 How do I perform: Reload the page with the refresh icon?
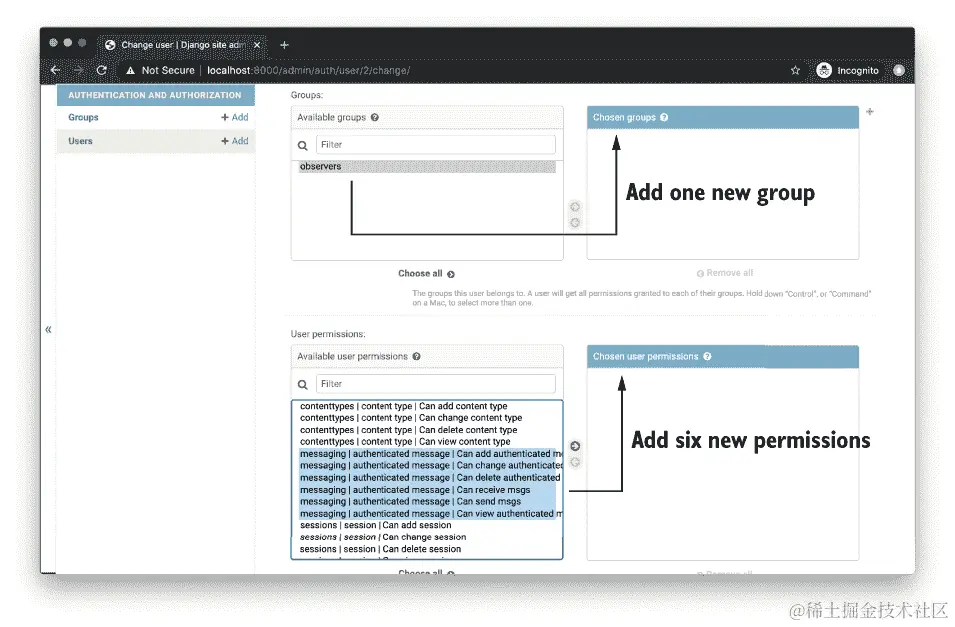(102, 70)
